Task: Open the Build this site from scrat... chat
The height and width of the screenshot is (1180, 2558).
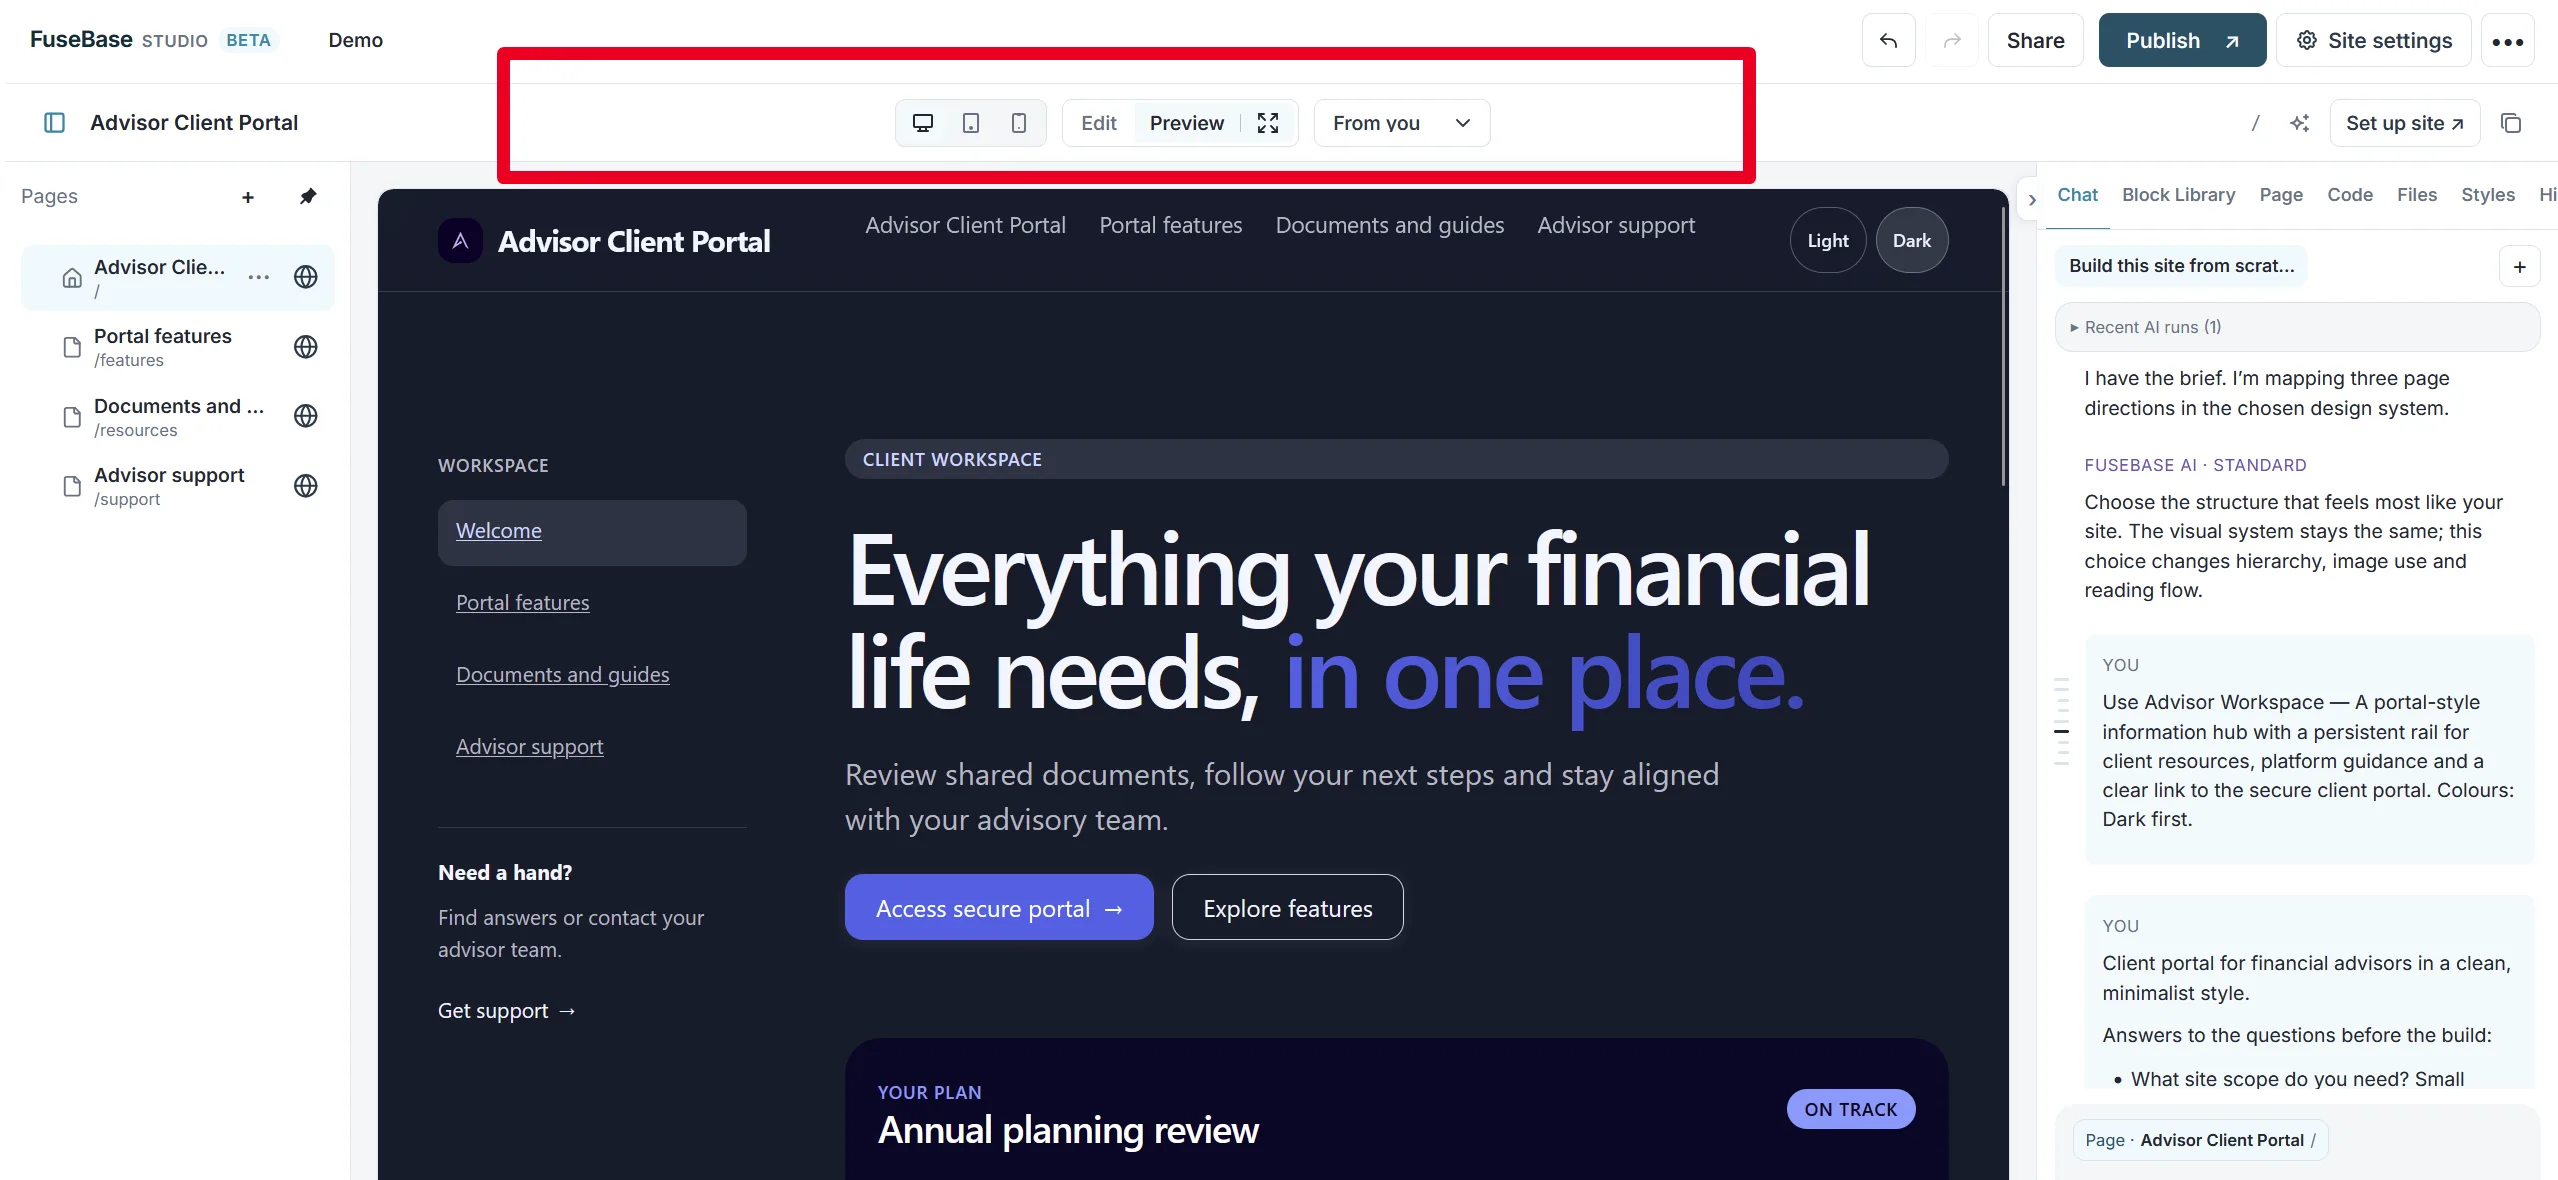Action: (x=2182, y=266)
